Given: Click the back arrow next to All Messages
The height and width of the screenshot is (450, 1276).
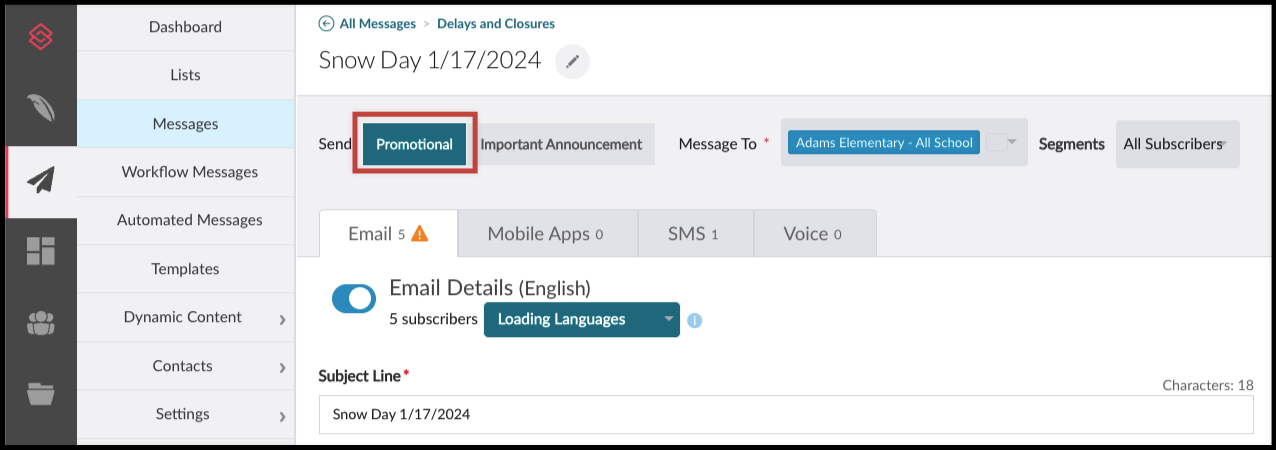Looking at the screenshot, I should [x=326, y=23].
